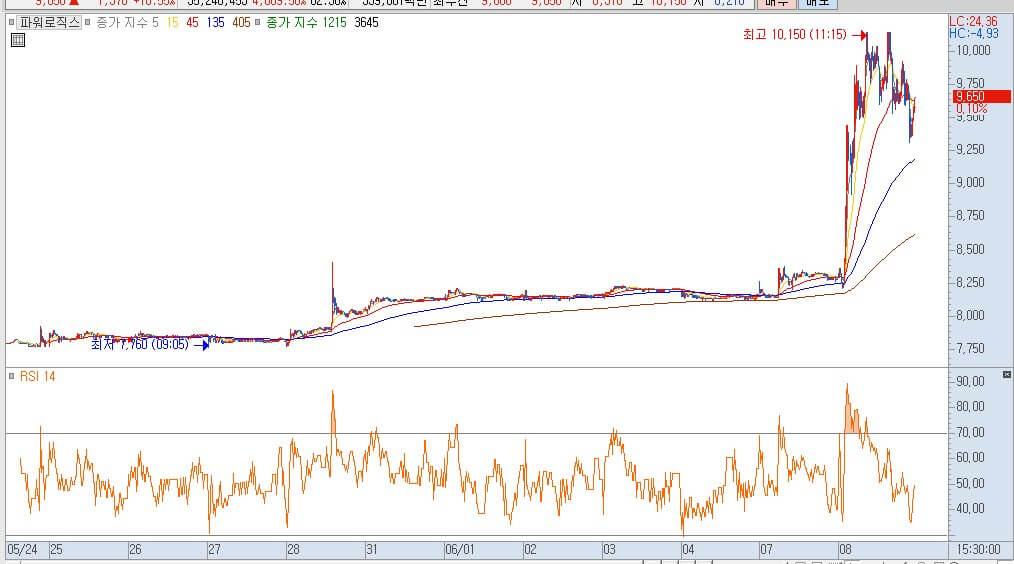Click the 05/24 date on the time axis
The height and width of the screenshot is (564, 1014).
click(x=23, y=550)
